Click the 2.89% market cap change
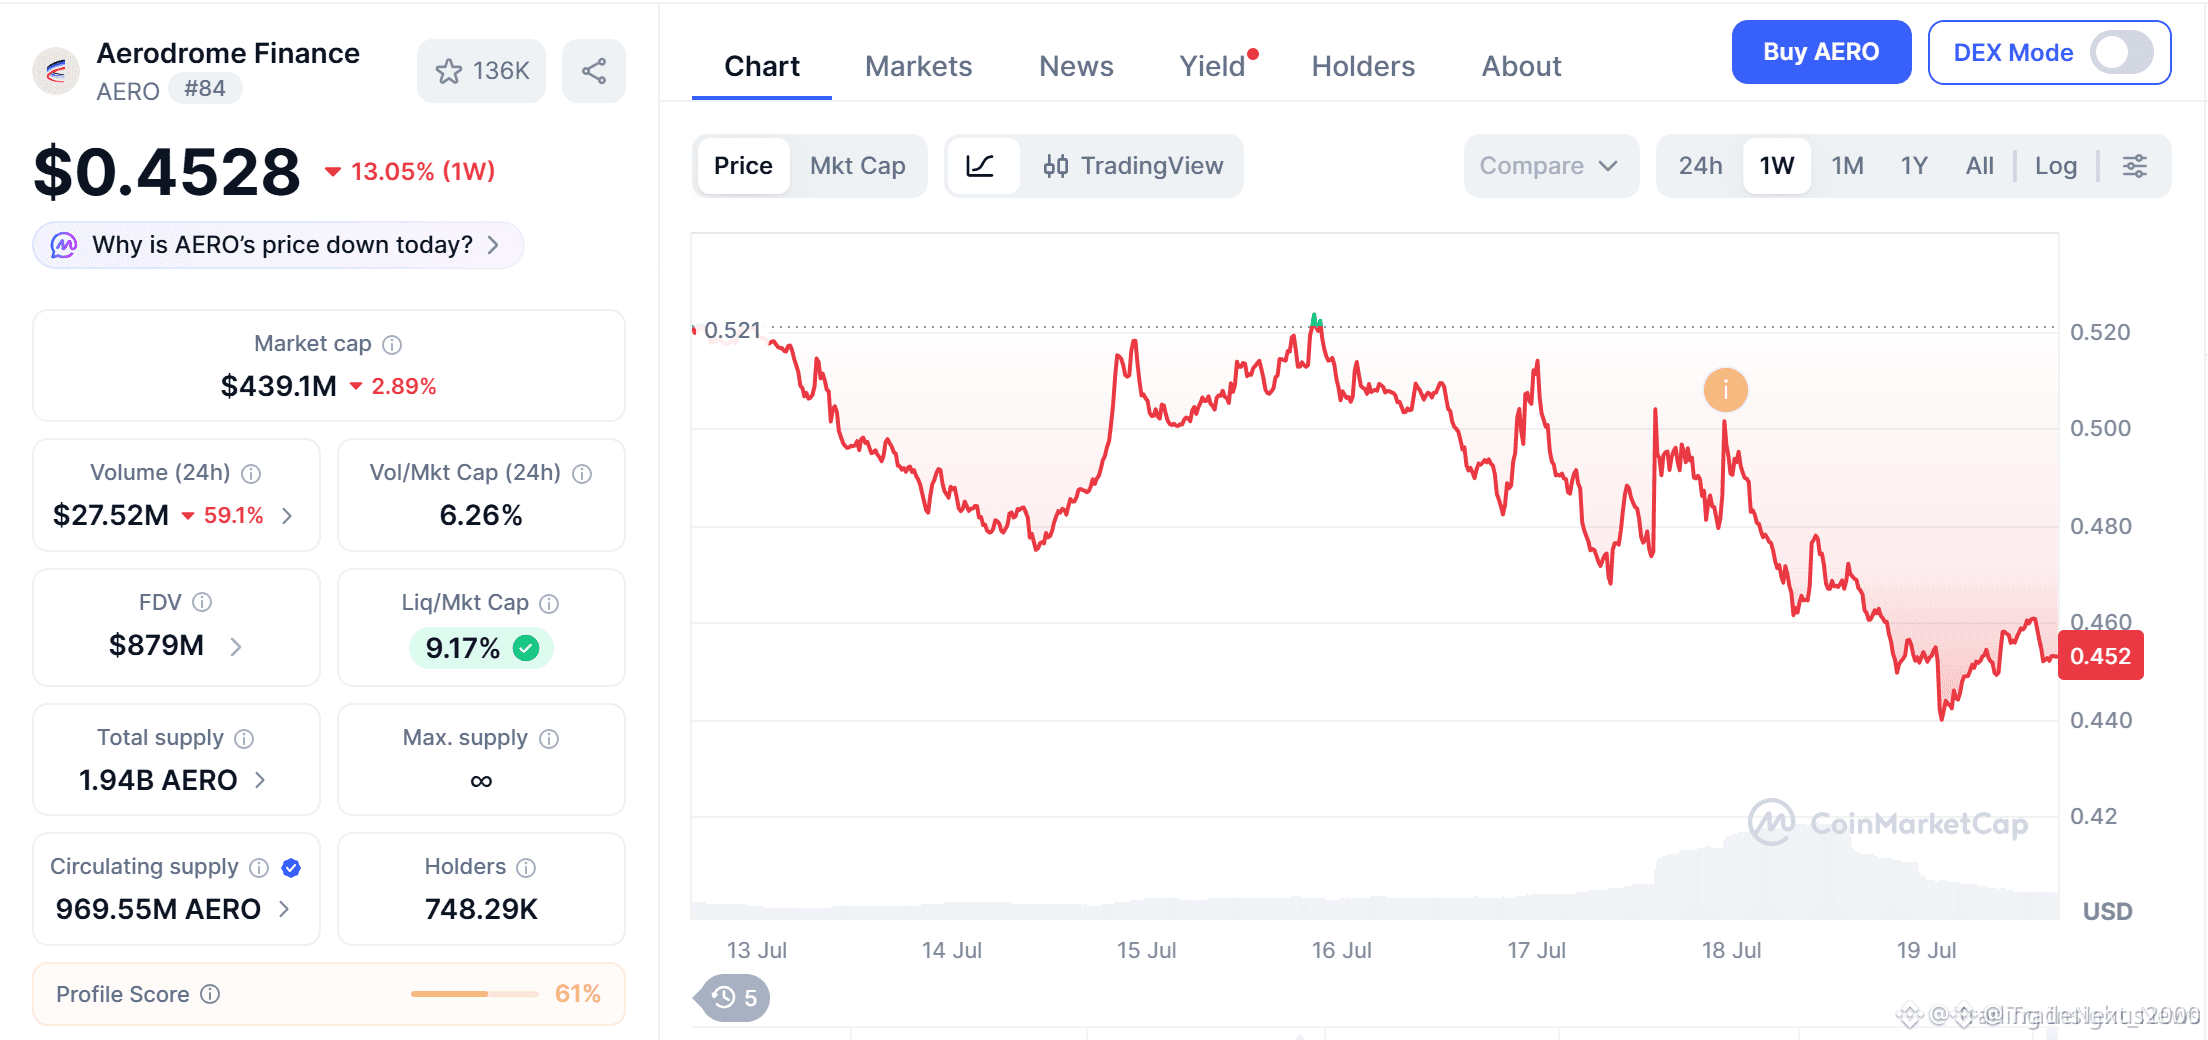Screen dimensions: 2208x1040 point(393,386)
